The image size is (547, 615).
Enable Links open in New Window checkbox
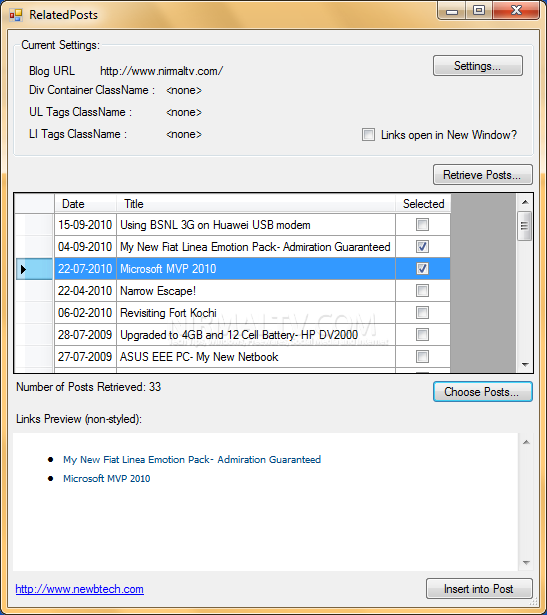pyautogui.click(x=368, y=135)
